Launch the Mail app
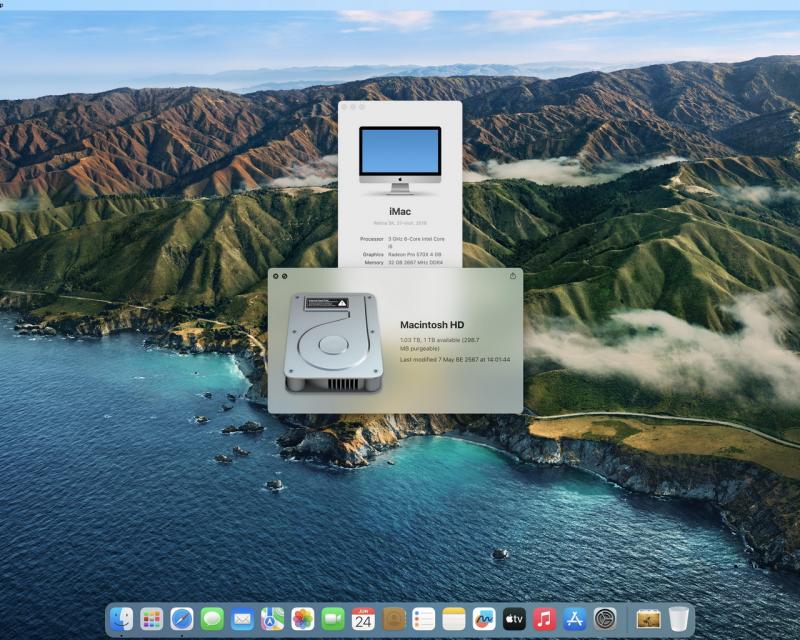The width and height of the screenshot is (800, 640). (242, 619)
